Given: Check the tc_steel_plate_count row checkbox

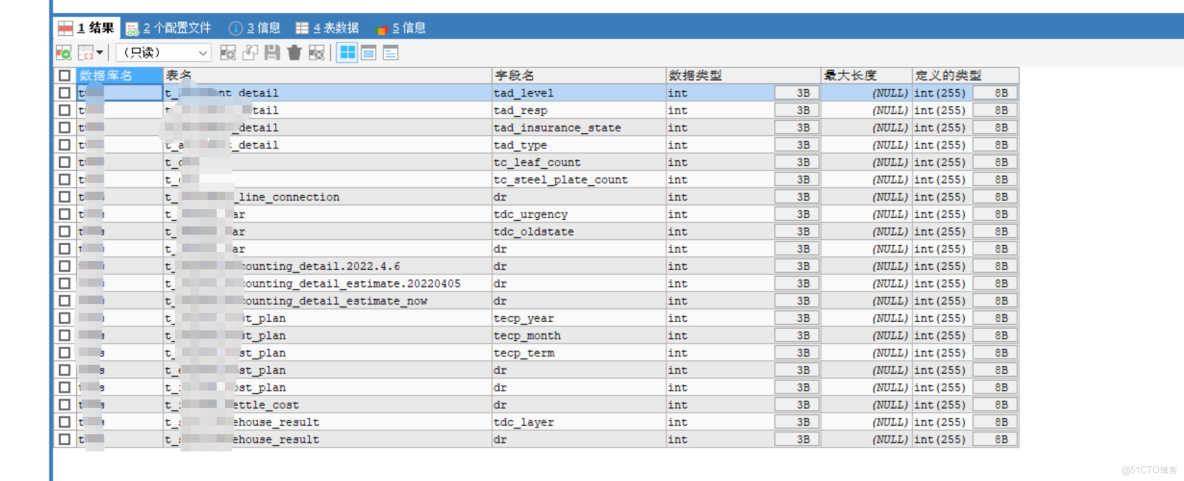Looking at the screenshot, I should point(65,180).
